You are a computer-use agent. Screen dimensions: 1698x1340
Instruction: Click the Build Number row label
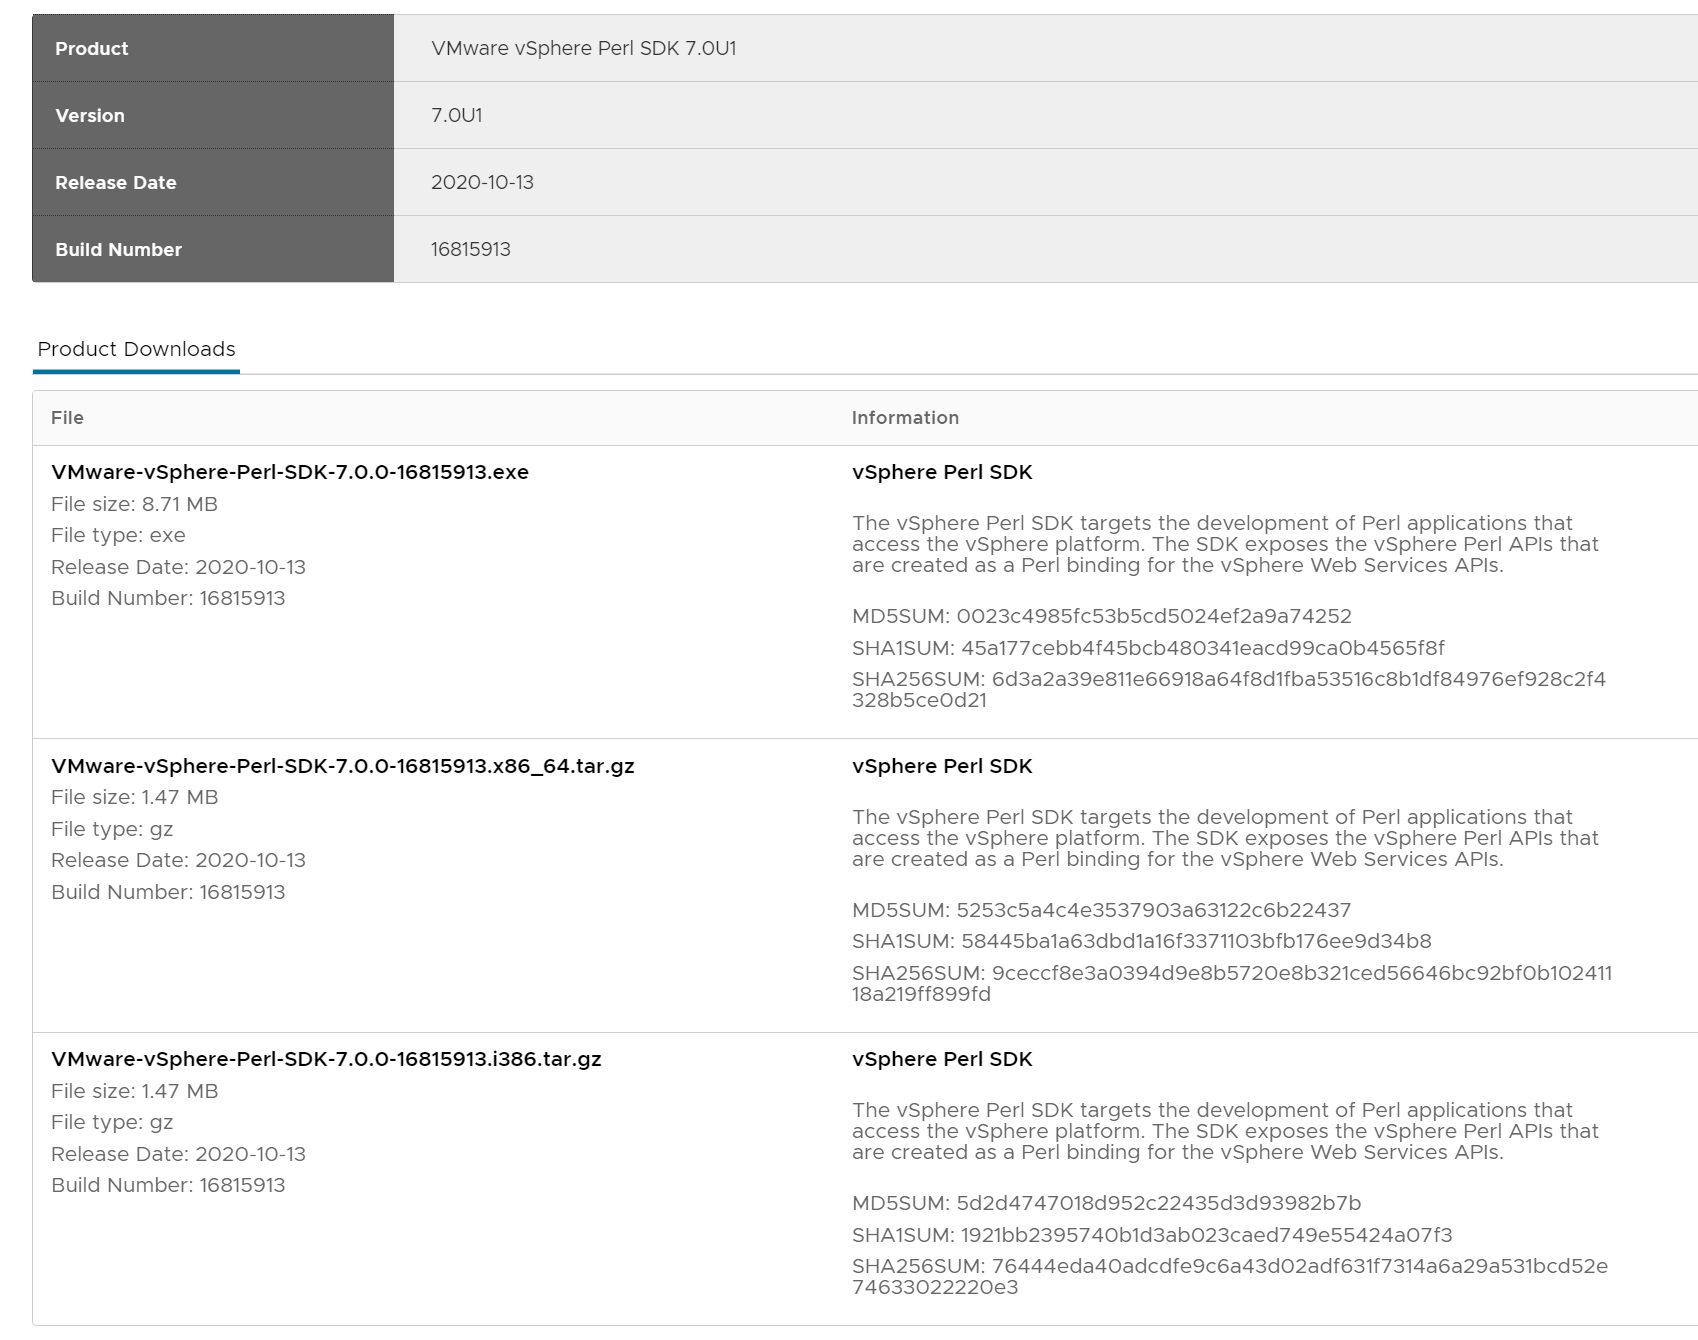(x=118, y=249)
